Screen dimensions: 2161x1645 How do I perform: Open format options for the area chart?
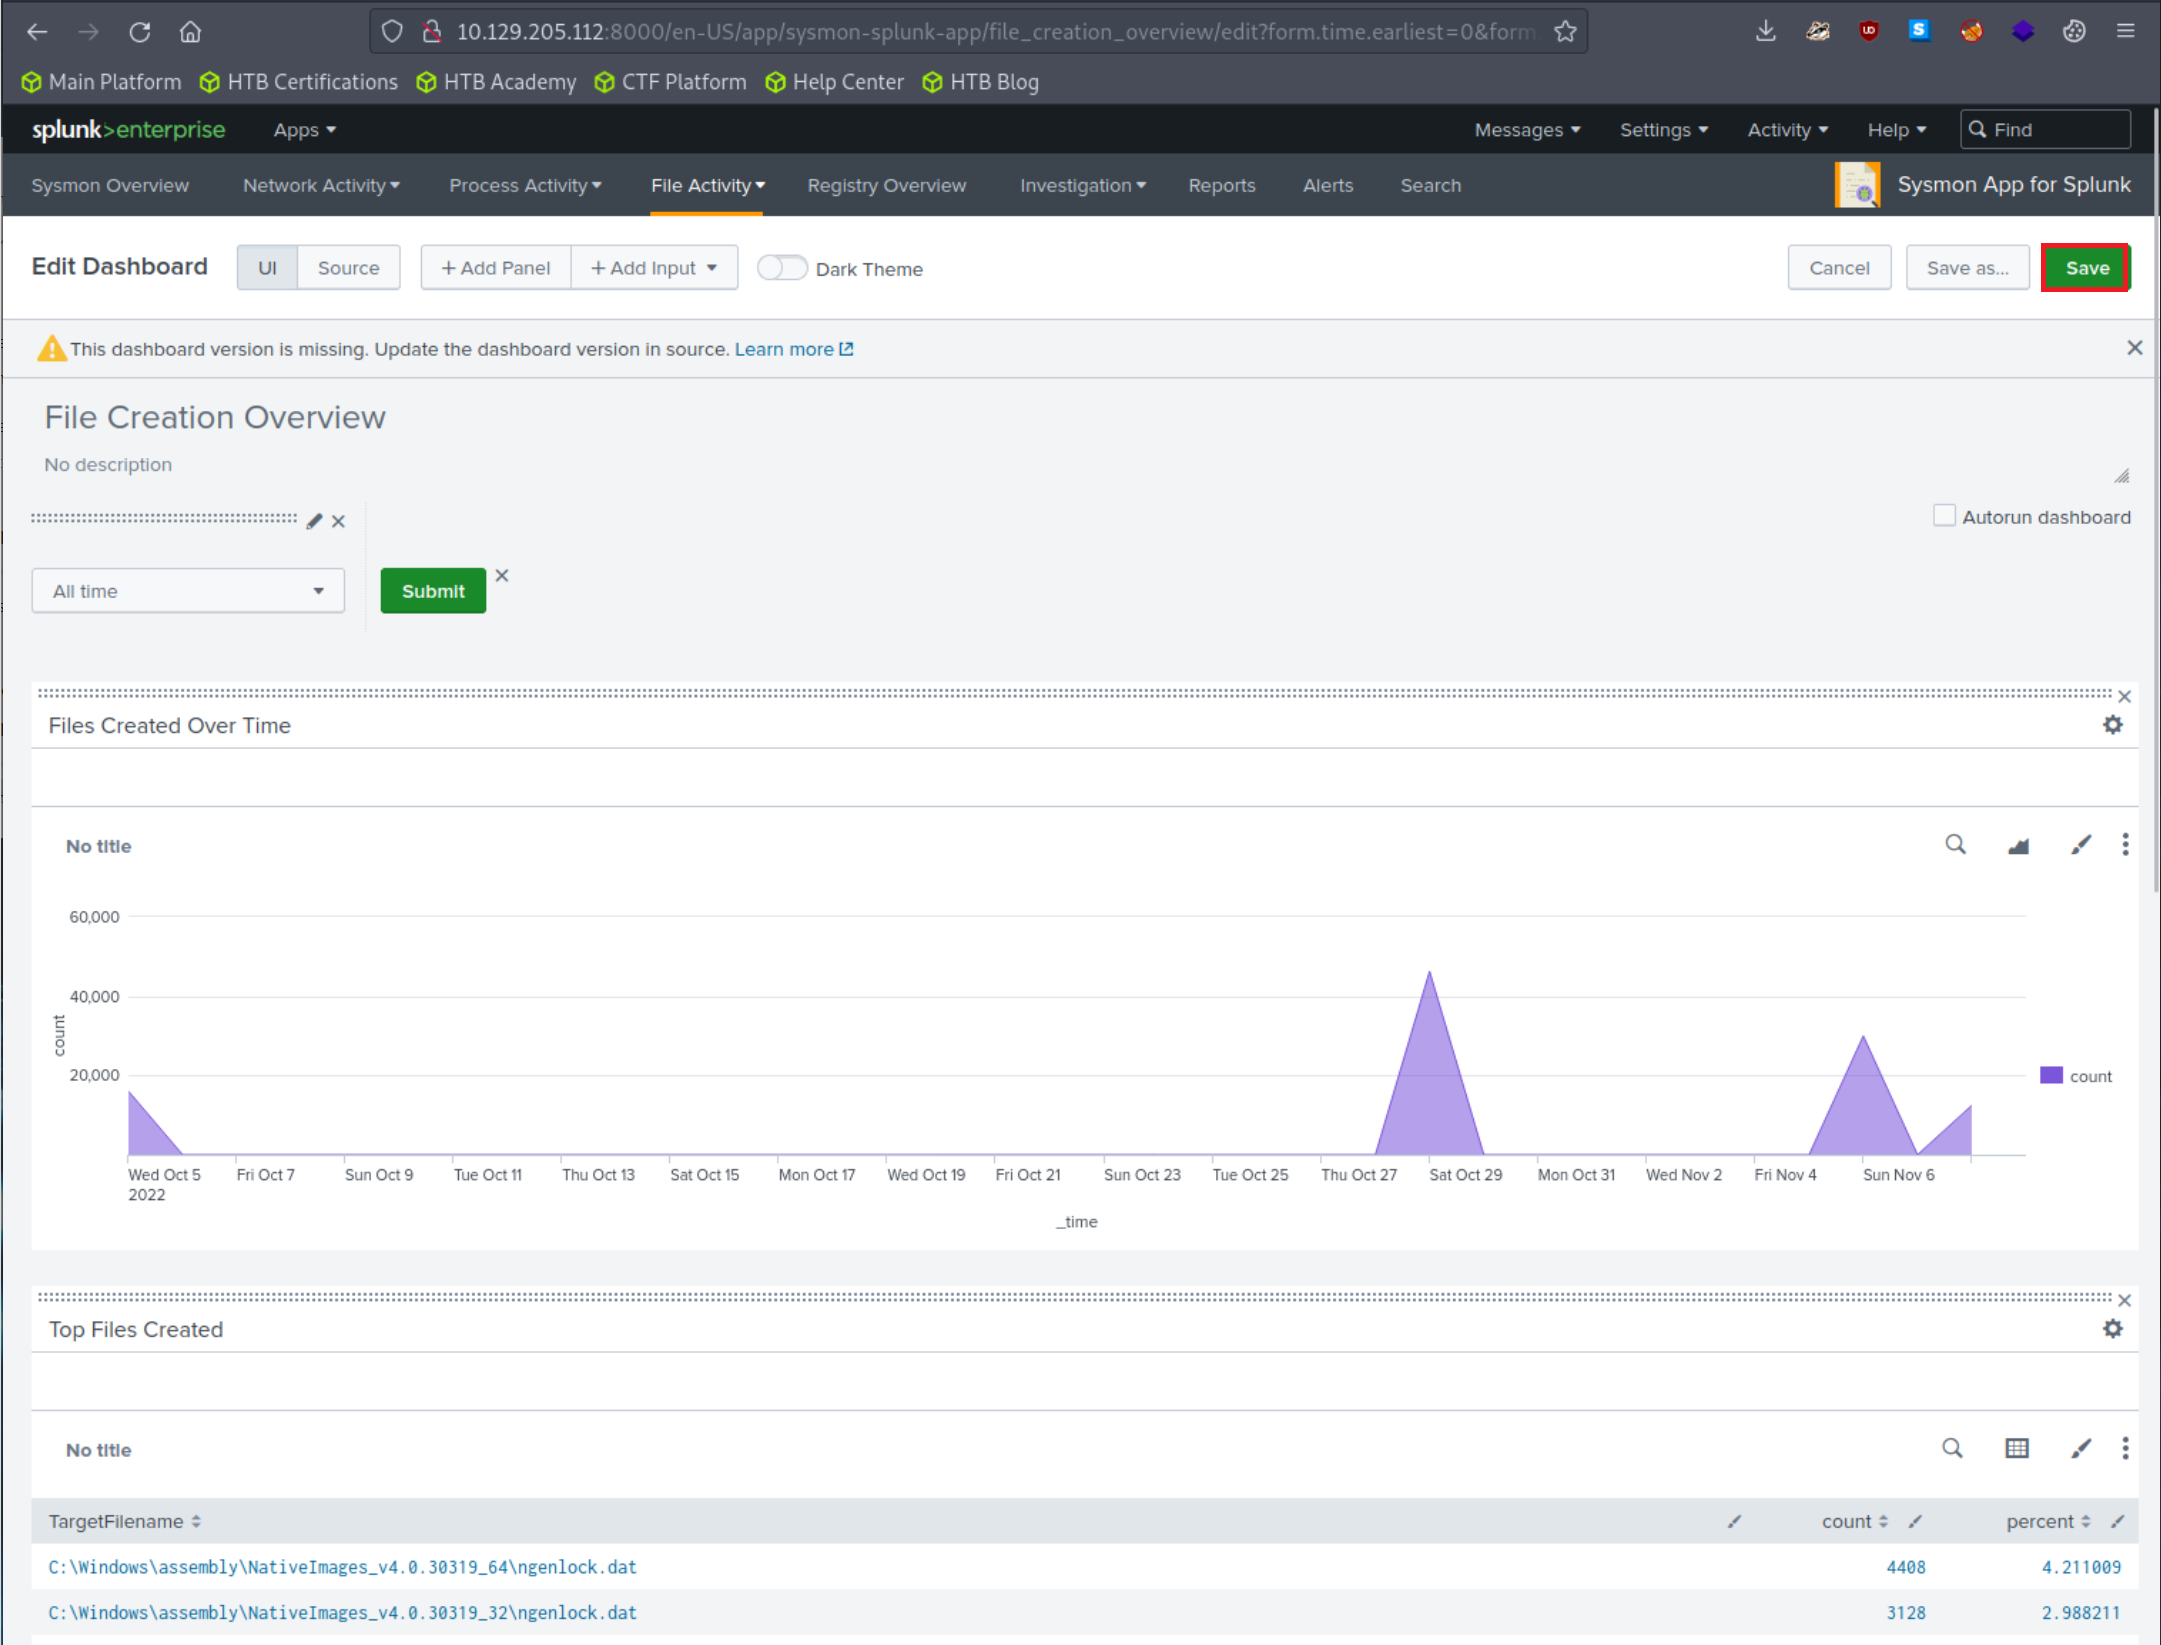(2081, 845)
